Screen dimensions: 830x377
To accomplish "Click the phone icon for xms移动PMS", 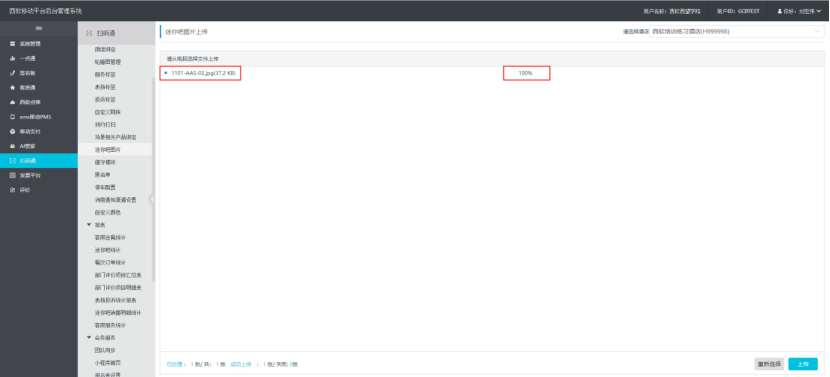I will pos(12,116).
